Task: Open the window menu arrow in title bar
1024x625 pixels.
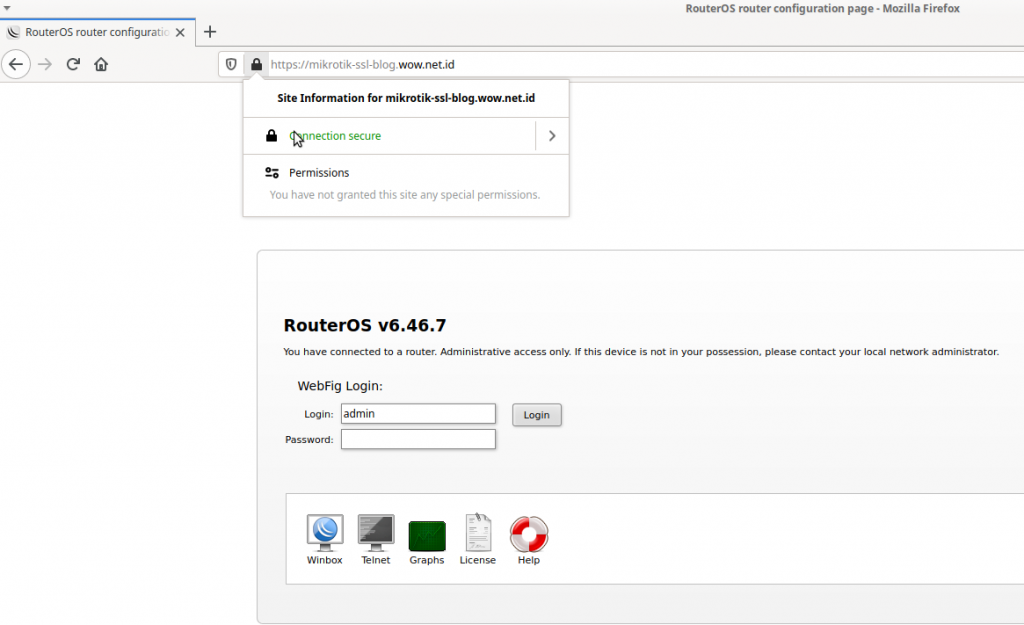Action: pyautogui.click(x=7, y=8)
